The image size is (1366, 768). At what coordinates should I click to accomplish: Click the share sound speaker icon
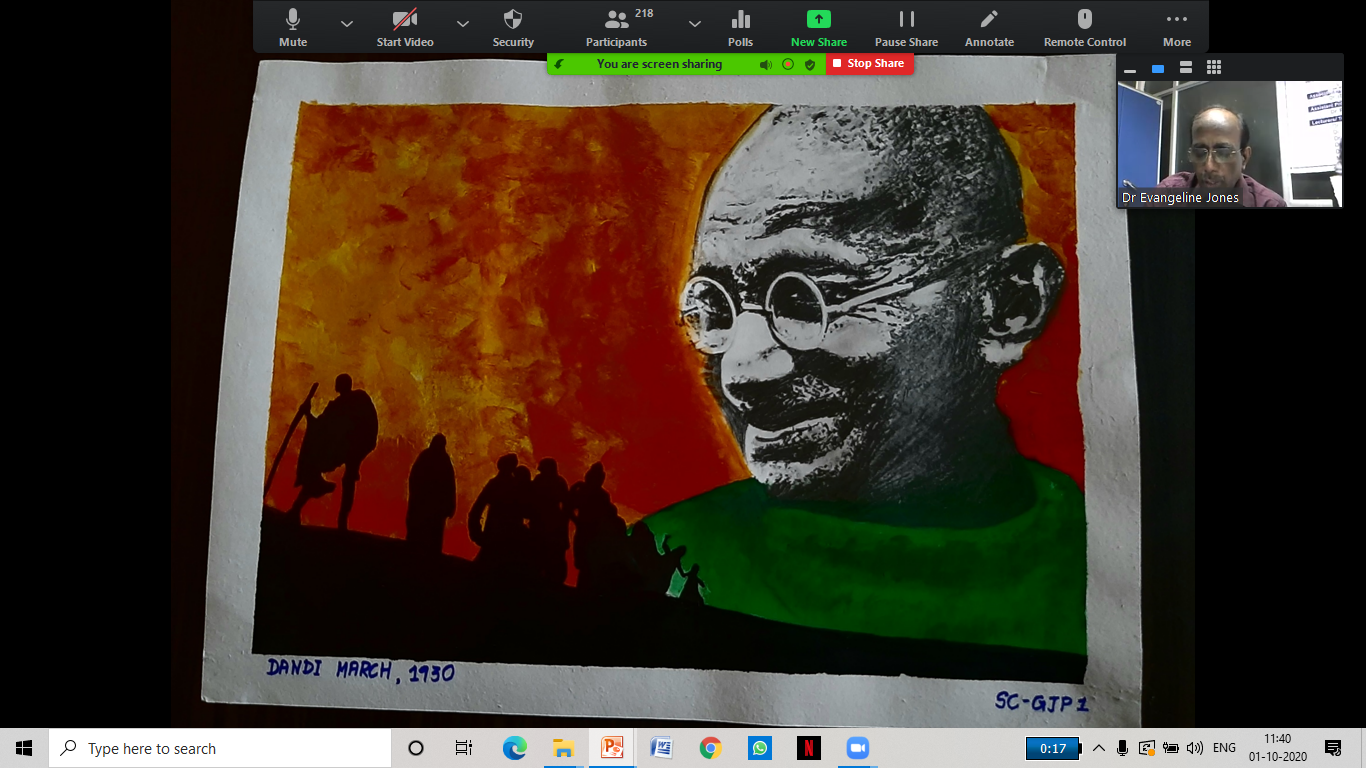(766, 64)
